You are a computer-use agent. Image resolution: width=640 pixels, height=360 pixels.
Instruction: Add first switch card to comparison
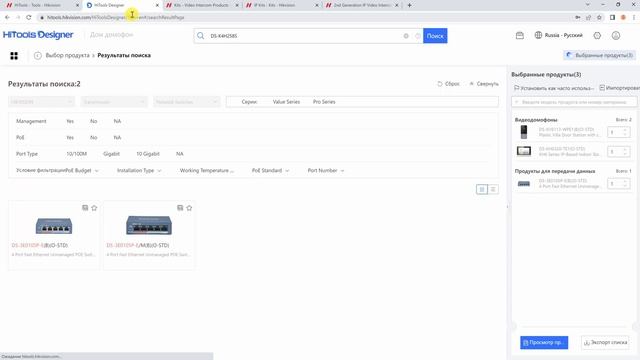85,208
